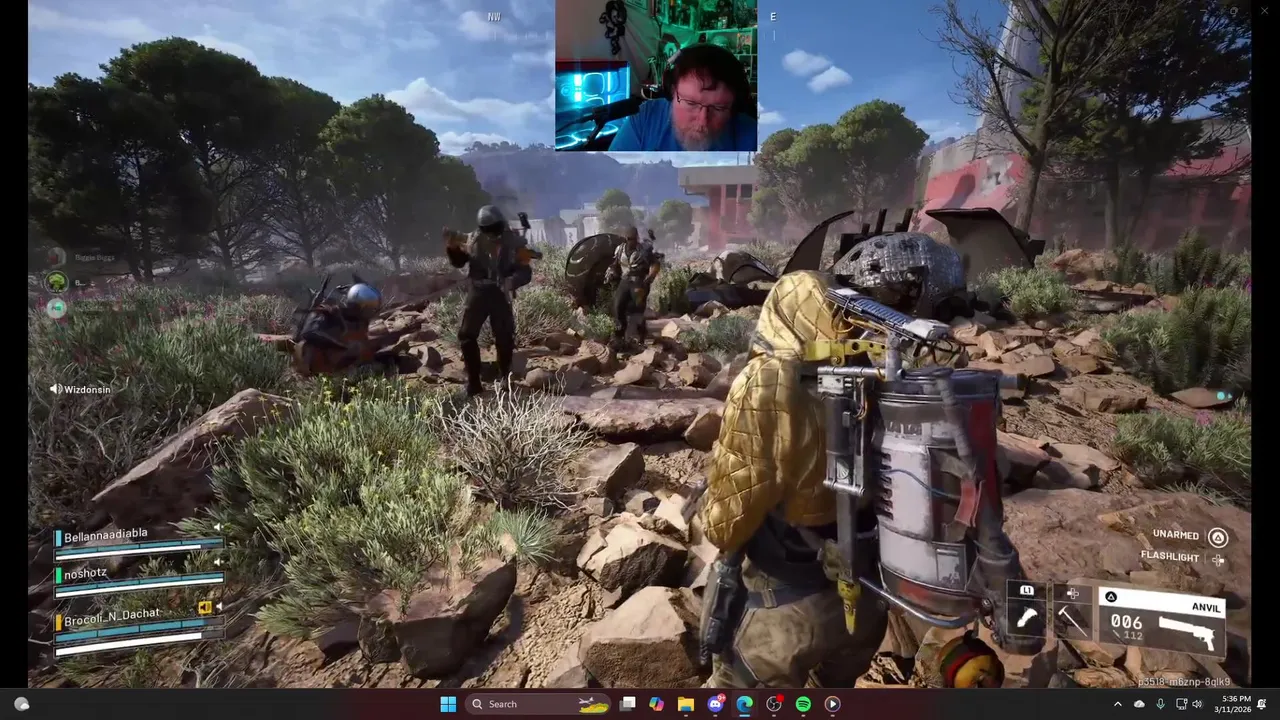
Task: Click the weather widget in the left taskbar corner
Action: click(x=21, y=704)
